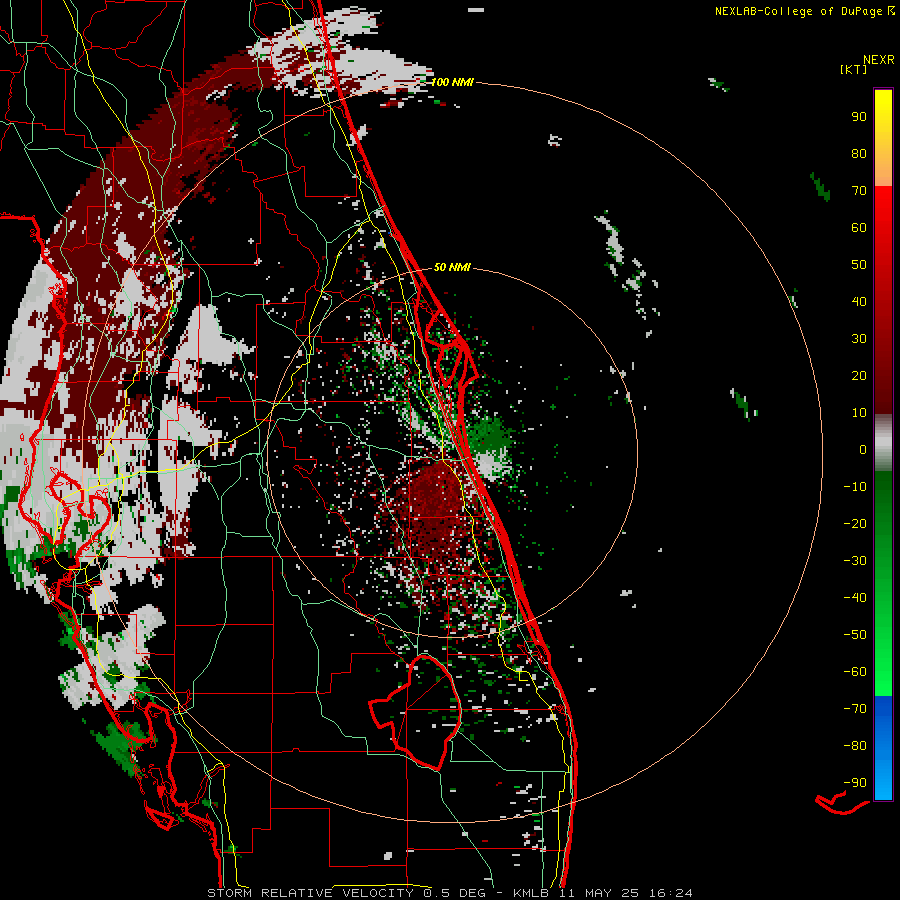Click the -30 value on velocity scale

point(855,561)
